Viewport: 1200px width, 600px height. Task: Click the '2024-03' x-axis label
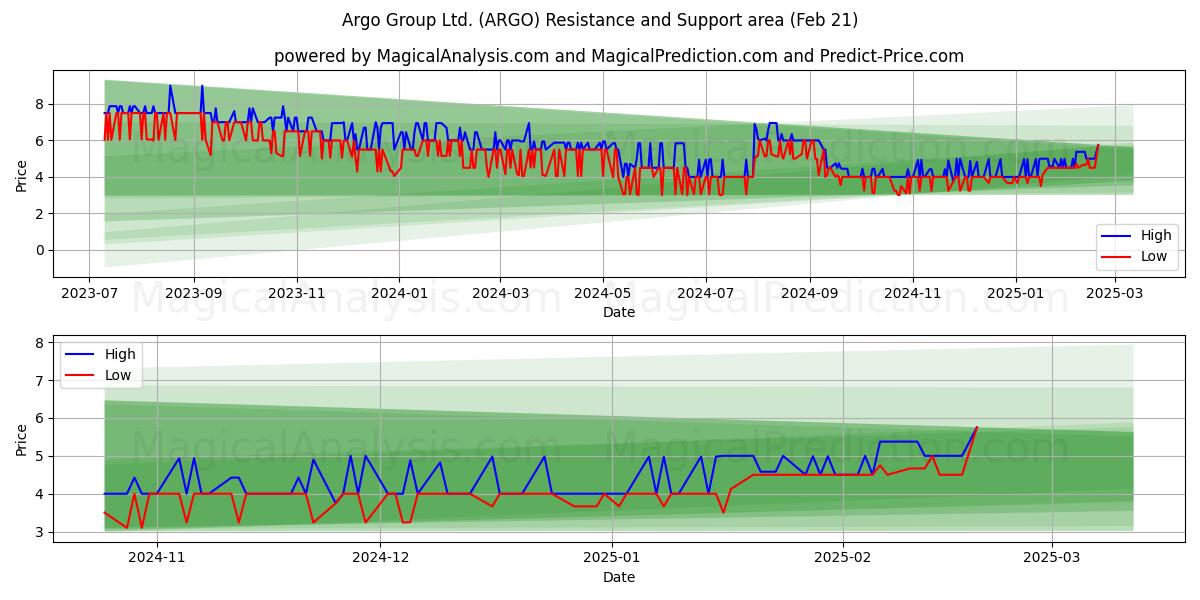click(x=499, y=294)
